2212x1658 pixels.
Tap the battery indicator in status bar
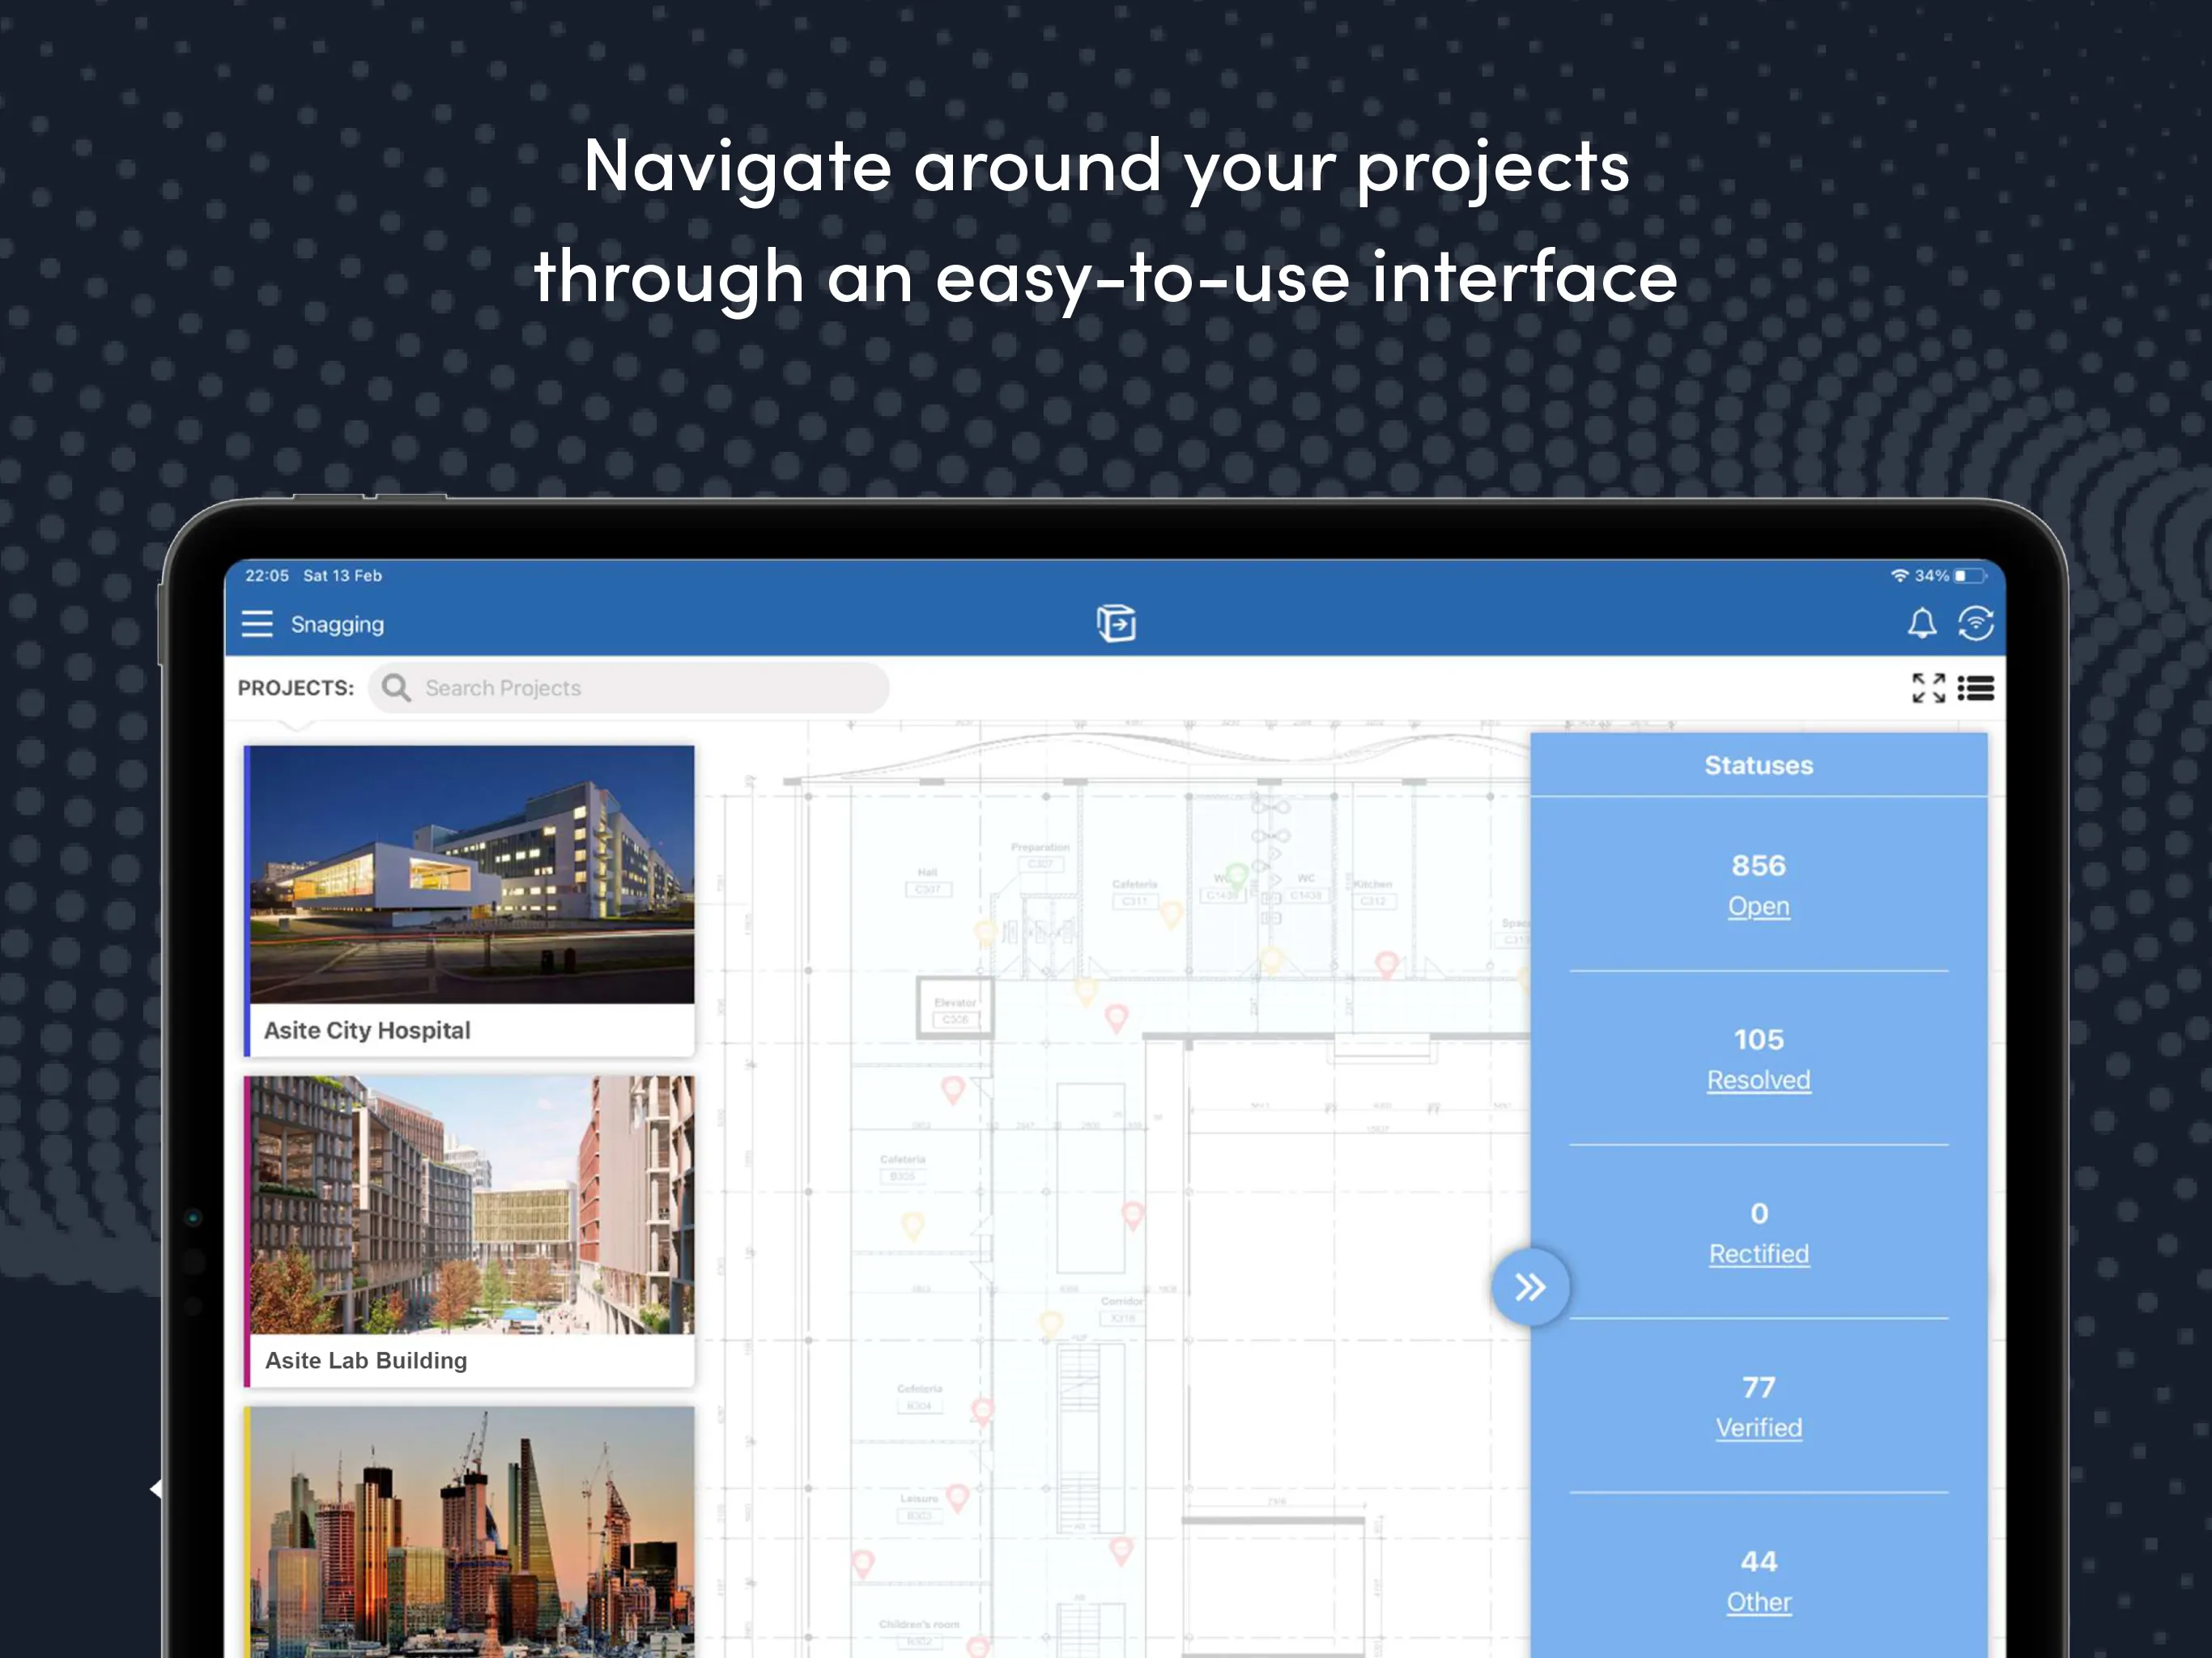[x=1969, y=575]
